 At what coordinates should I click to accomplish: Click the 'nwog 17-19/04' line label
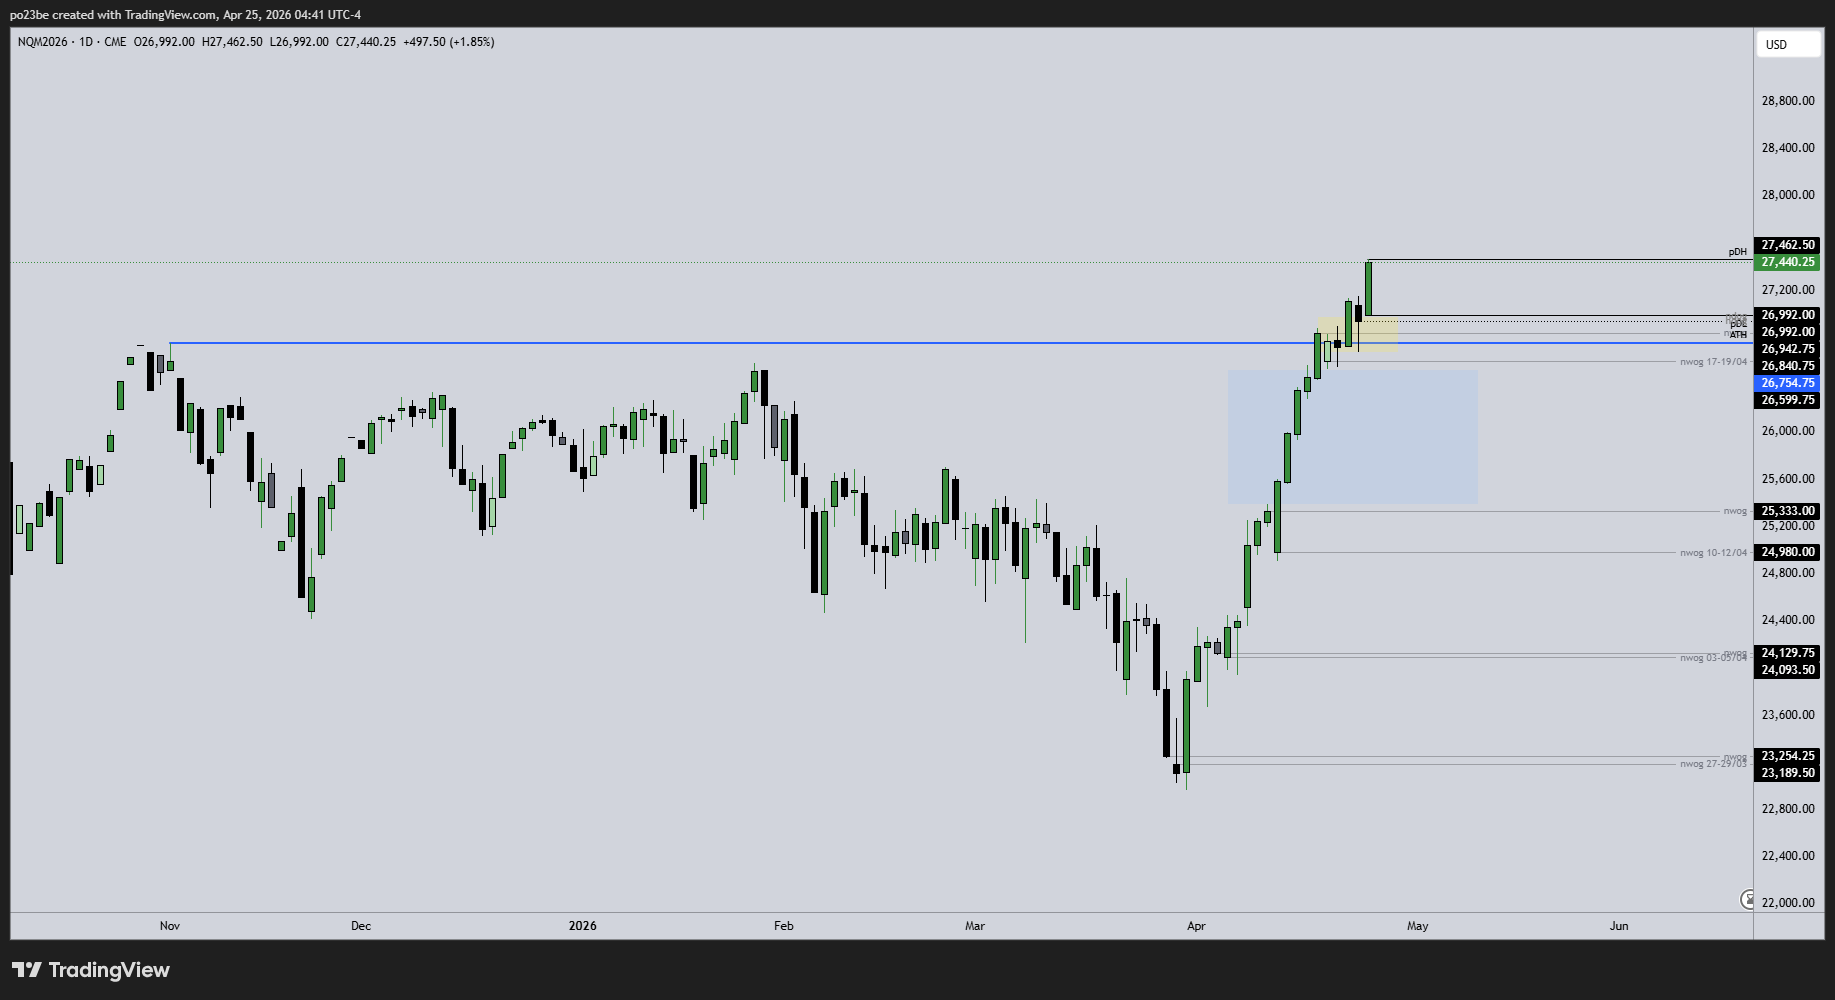point(1713,362)
